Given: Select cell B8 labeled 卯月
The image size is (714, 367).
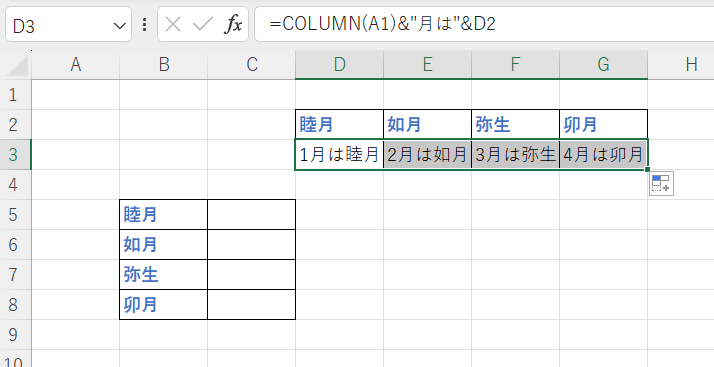Looking at the screenshot, I should coord(163,305).
